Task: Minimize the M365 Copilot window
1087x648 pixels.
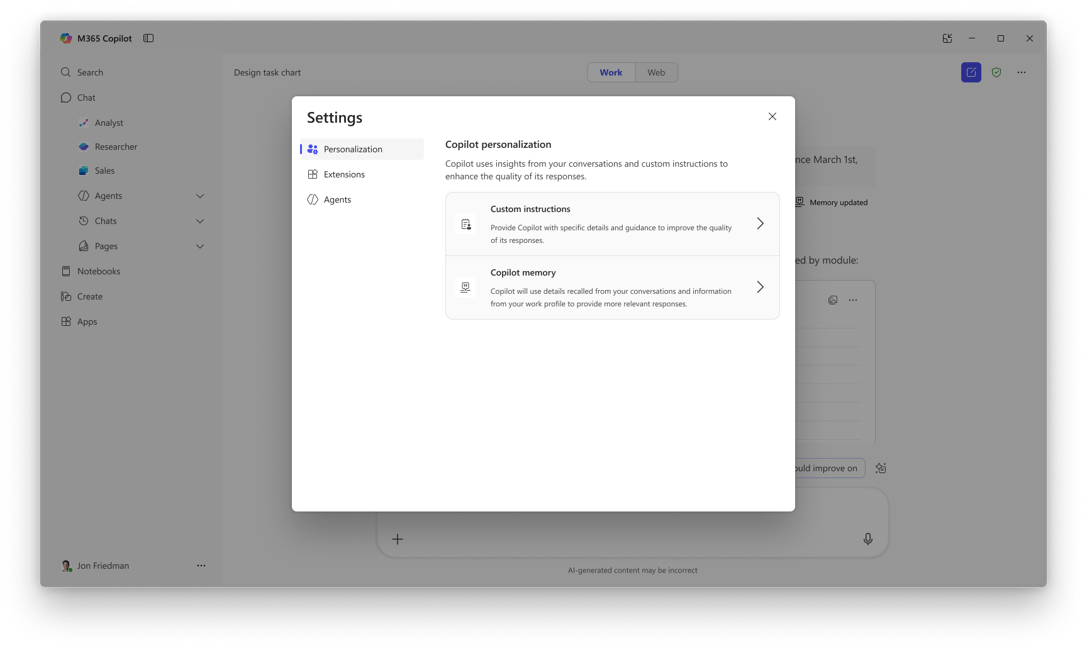Action: coord(972,38)
